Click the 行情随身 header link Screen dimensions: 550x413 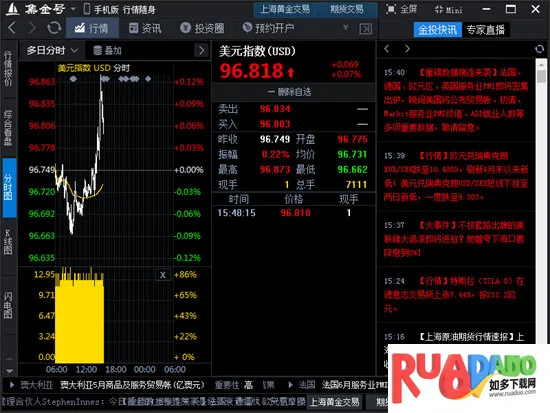[139, 9]
